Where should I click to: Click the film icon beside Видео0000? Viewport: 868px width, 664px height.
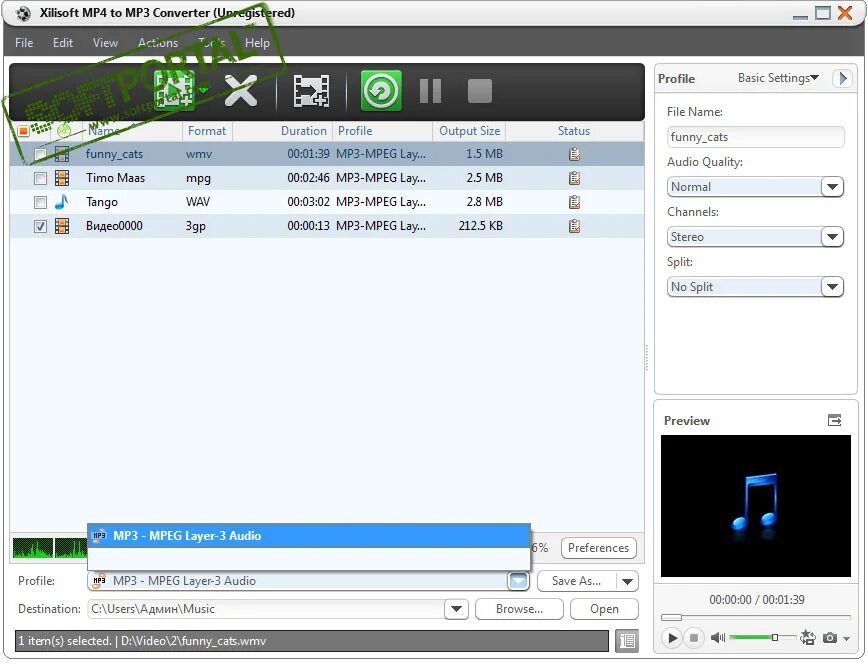point(62,226)
